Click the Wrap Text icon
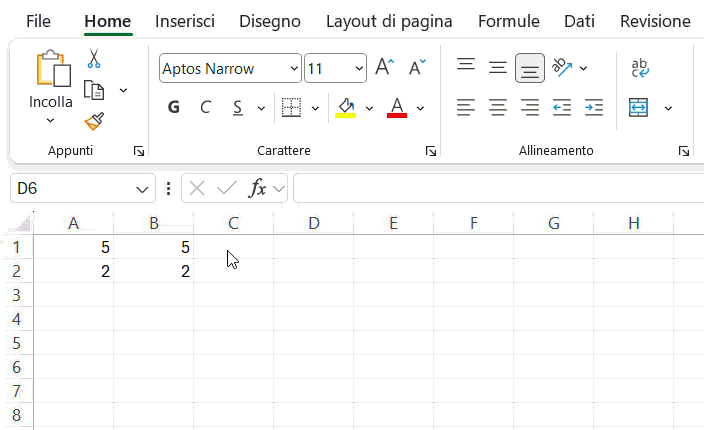Screen dimensions: 704x430 coord(640,68)
